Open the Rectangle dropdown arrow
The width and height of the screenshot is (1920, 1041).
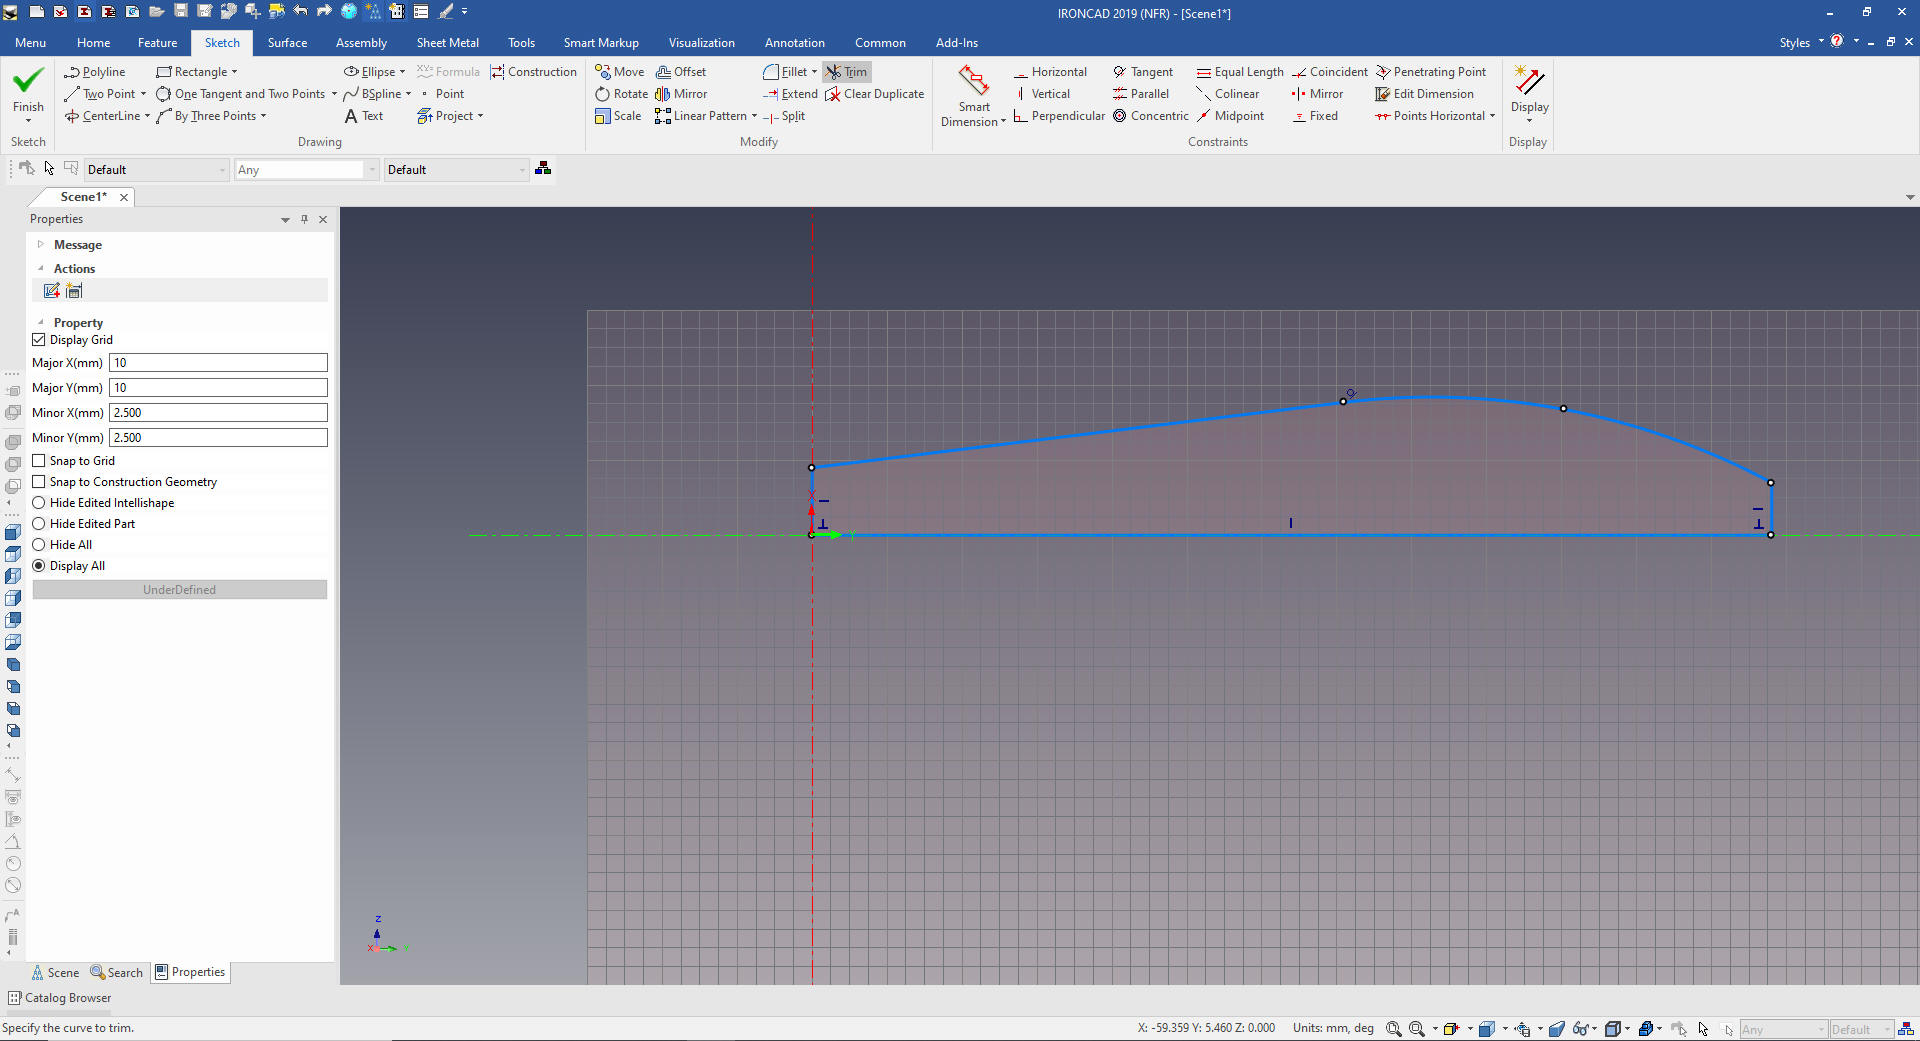coord(235,72)
